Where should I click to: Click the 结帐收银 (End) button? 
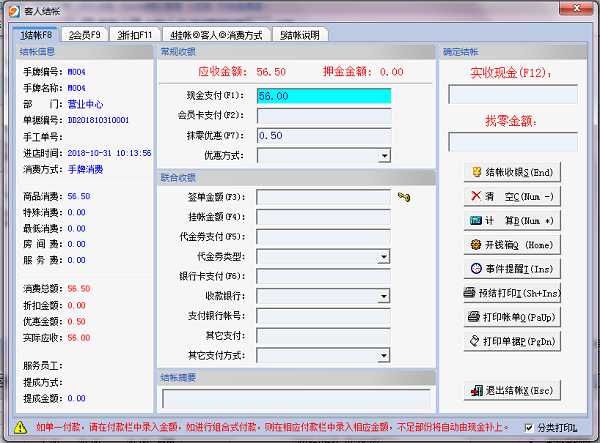point(512,172)
